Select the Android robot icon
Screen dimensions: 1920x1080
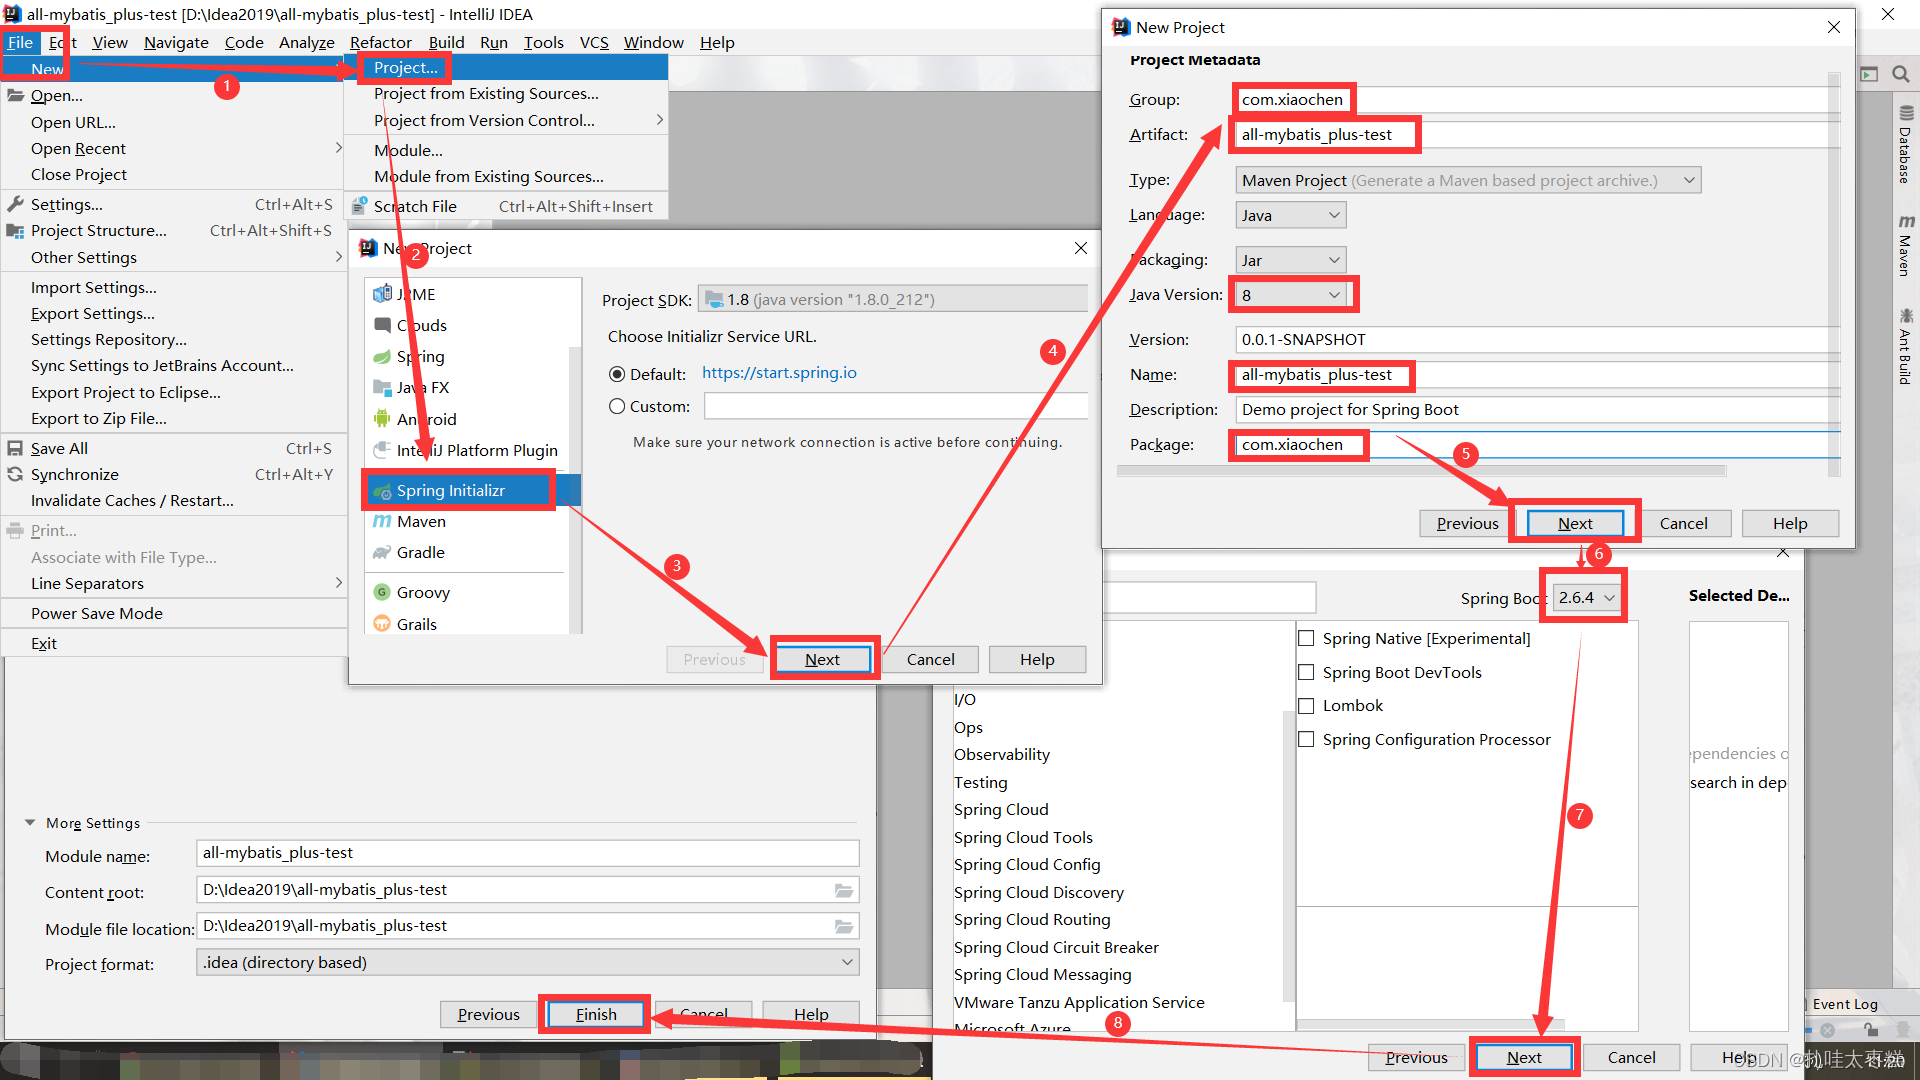pyautogui.click(x=382, y=419)
